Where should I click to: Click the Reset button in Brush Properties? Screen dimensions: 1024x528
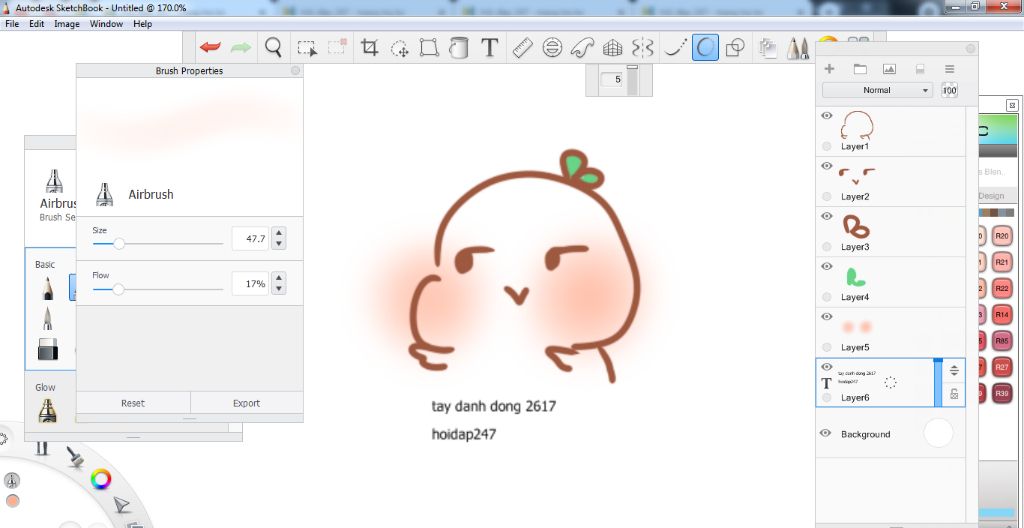[133, 403]
